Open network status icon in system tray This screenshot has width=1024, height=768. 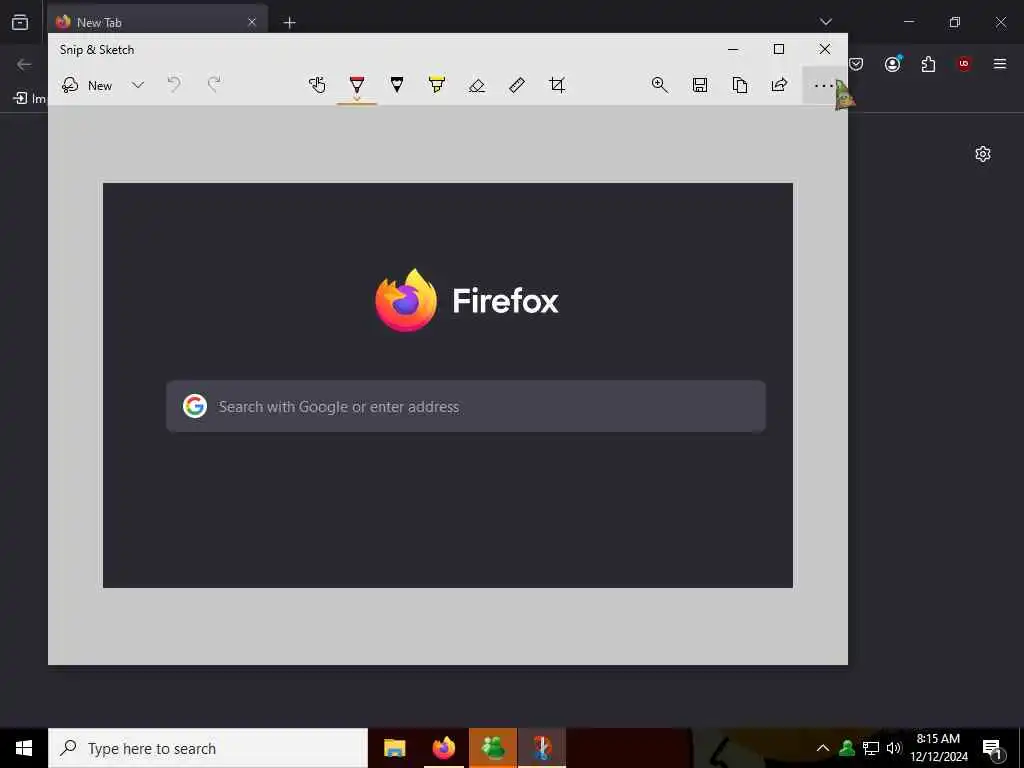click(871, 748)
